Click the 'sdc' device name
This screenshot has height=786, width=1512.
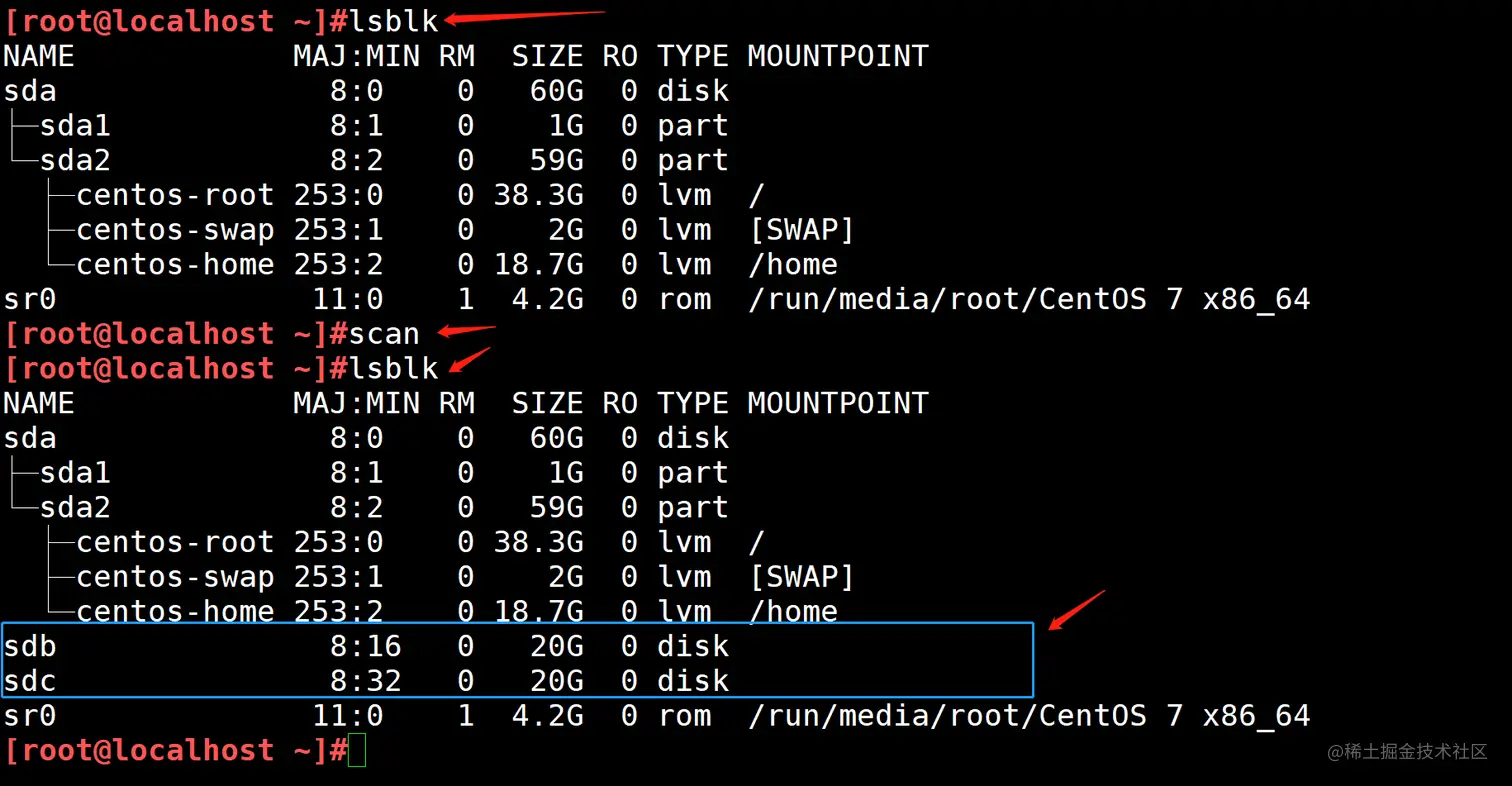coord(30,681)
